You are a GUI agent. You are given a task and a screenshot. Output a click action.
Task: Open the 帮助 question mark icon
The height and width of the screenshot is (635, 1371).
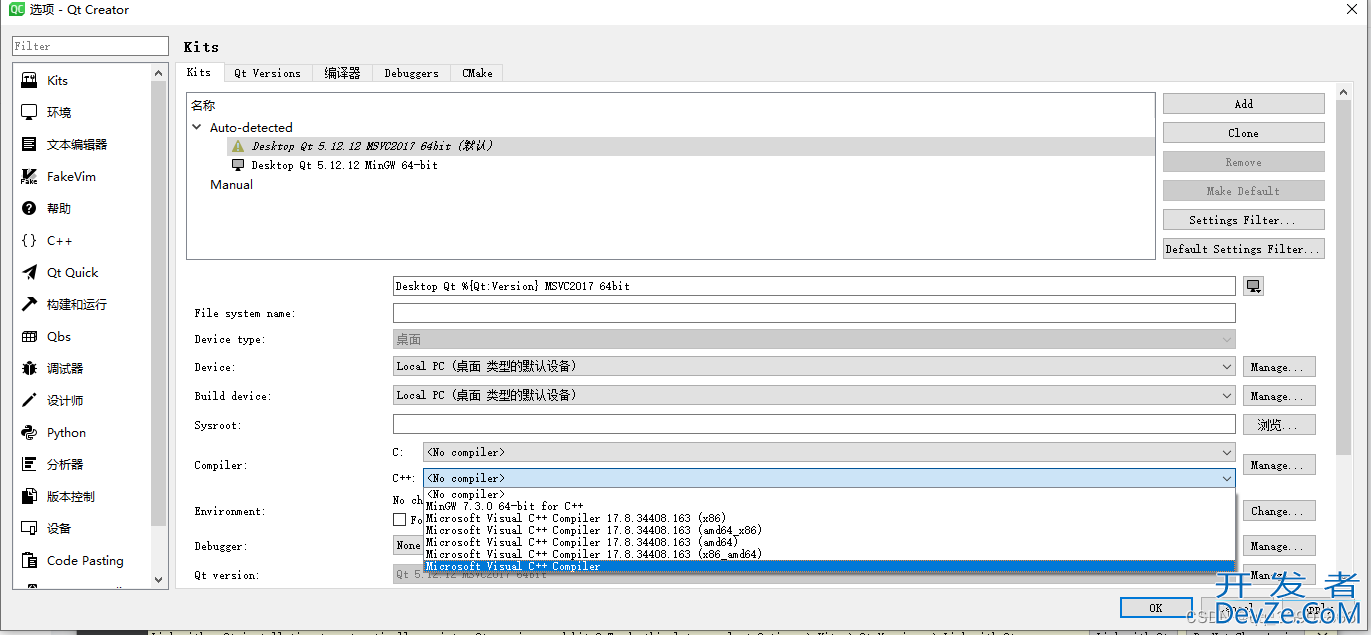pyautogui.click(x=29, y=209)
